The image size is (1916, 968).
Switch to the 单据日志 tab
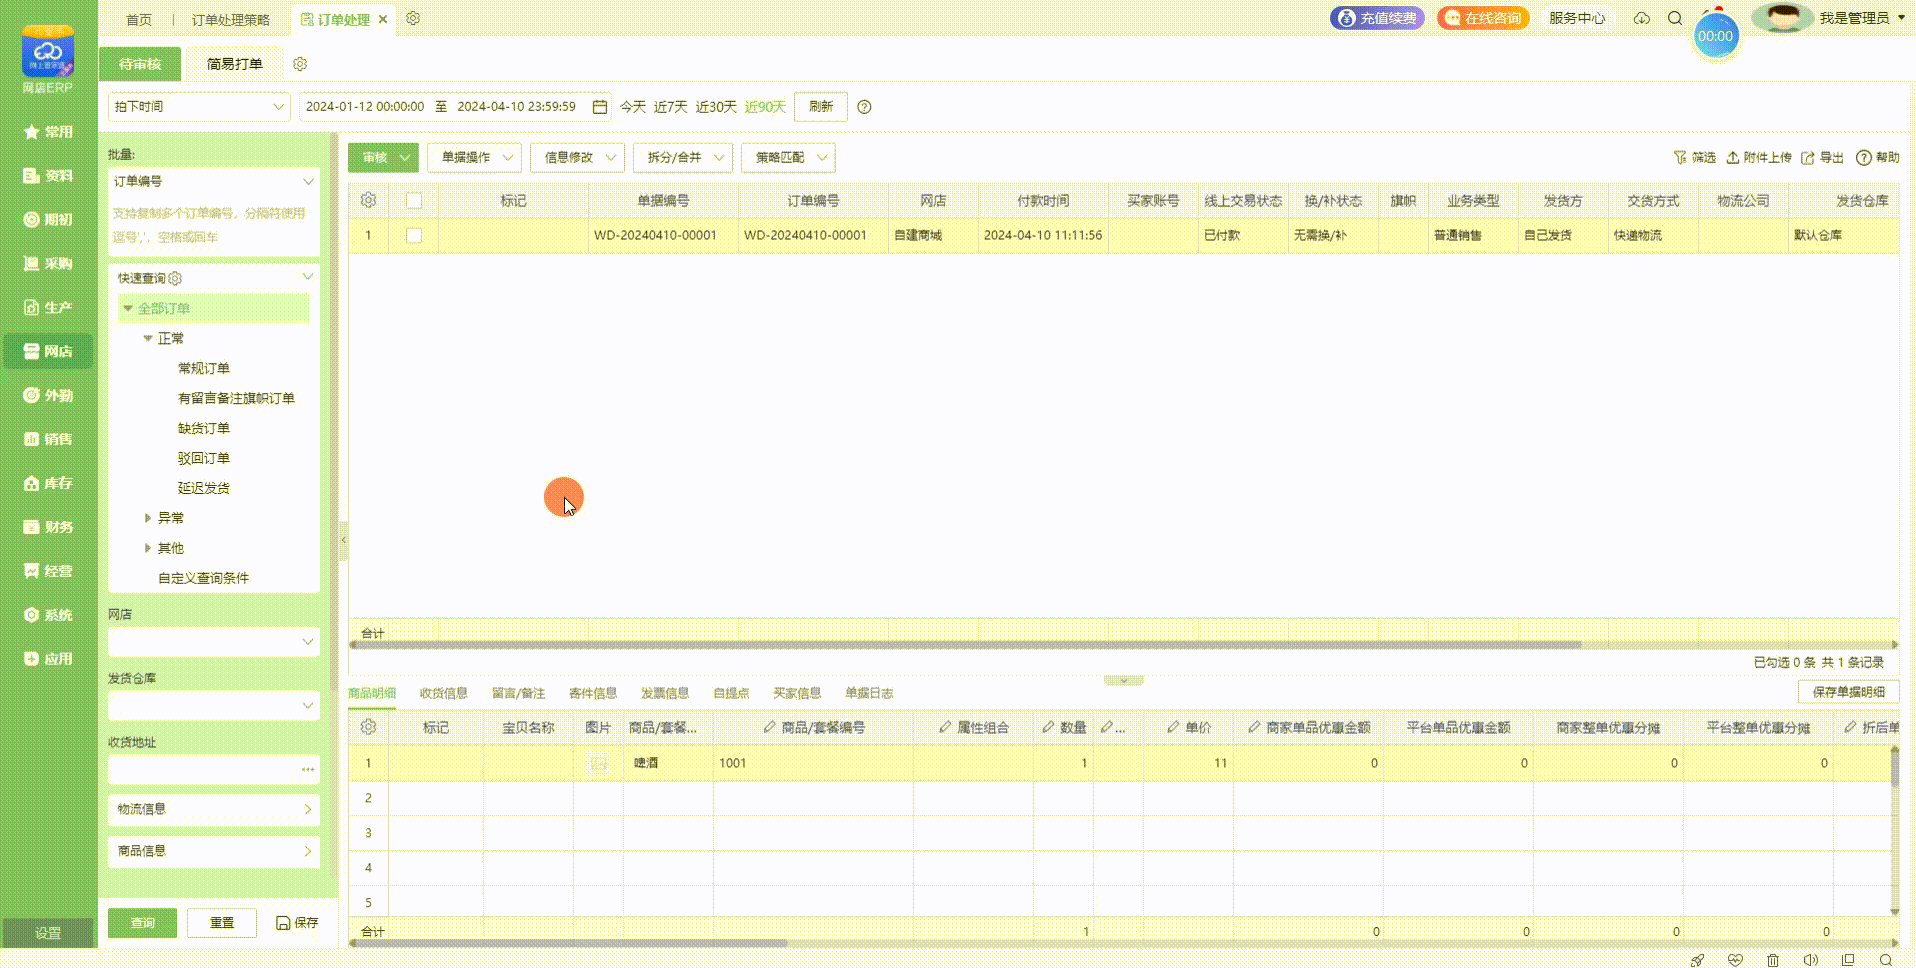(x=869, y=693)
